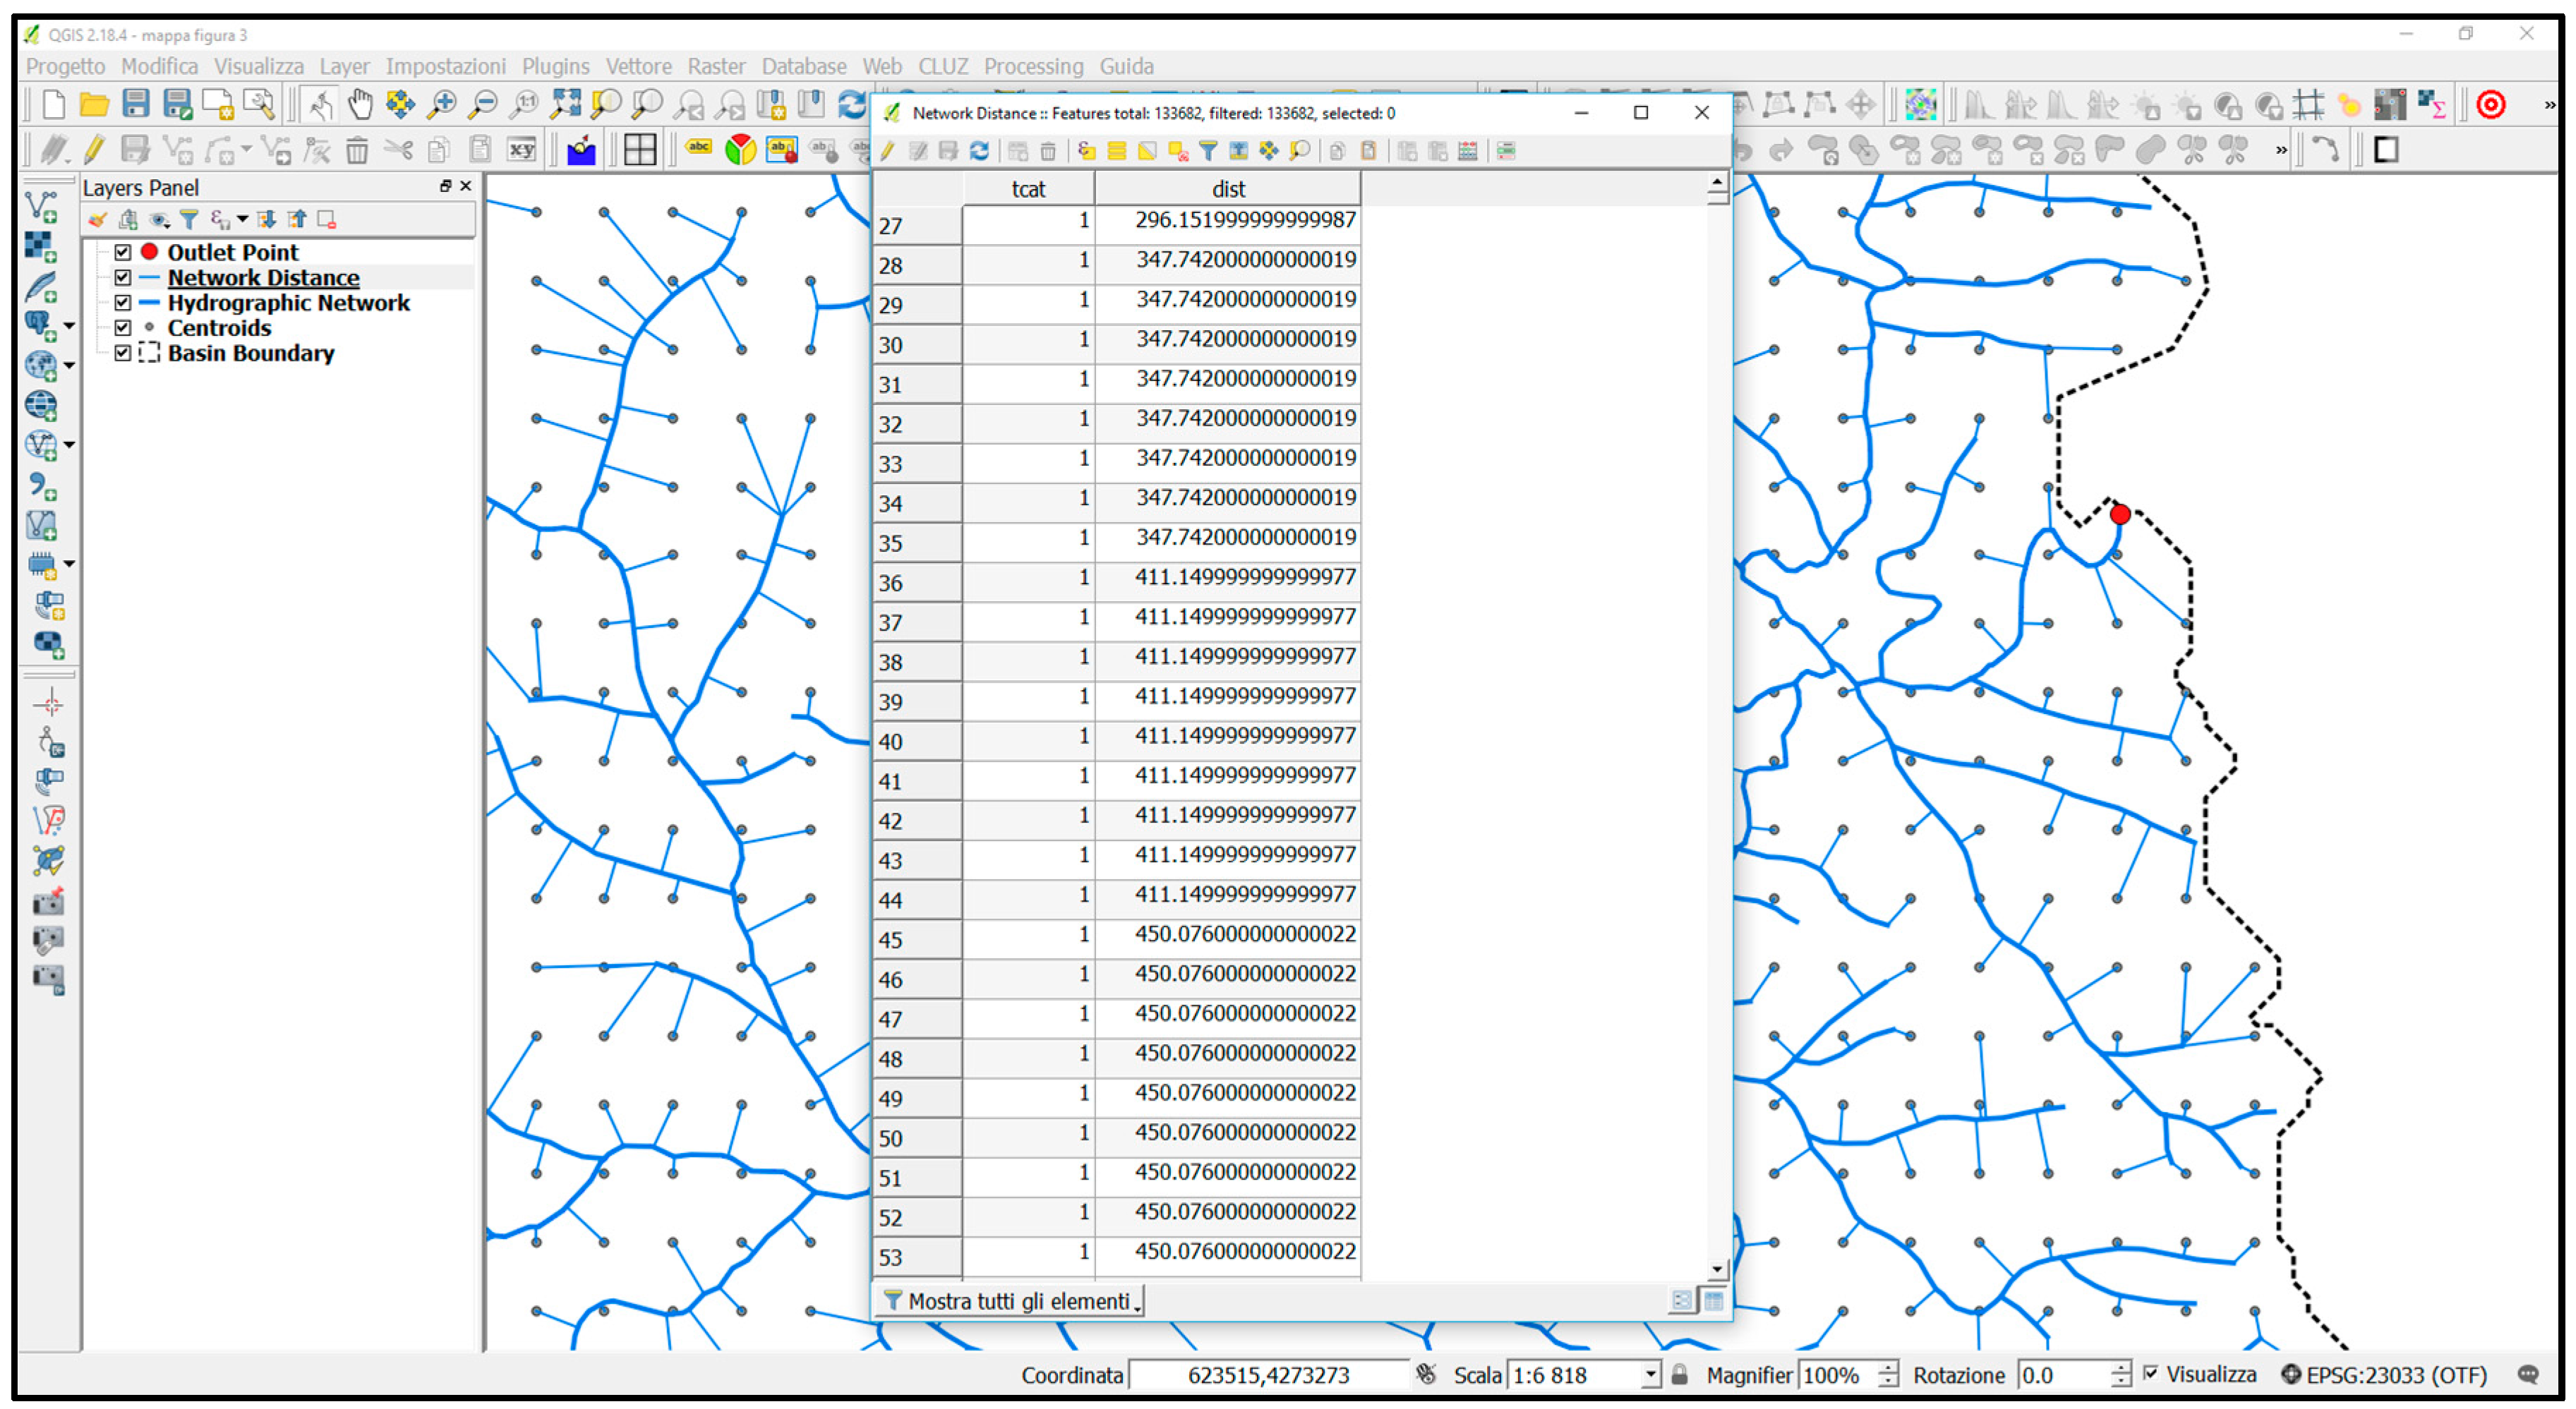This screenshot has height=1409, width=2576.
Task: Uncheck the Outlet Point layer visibility
Action: tap(123, 252)
